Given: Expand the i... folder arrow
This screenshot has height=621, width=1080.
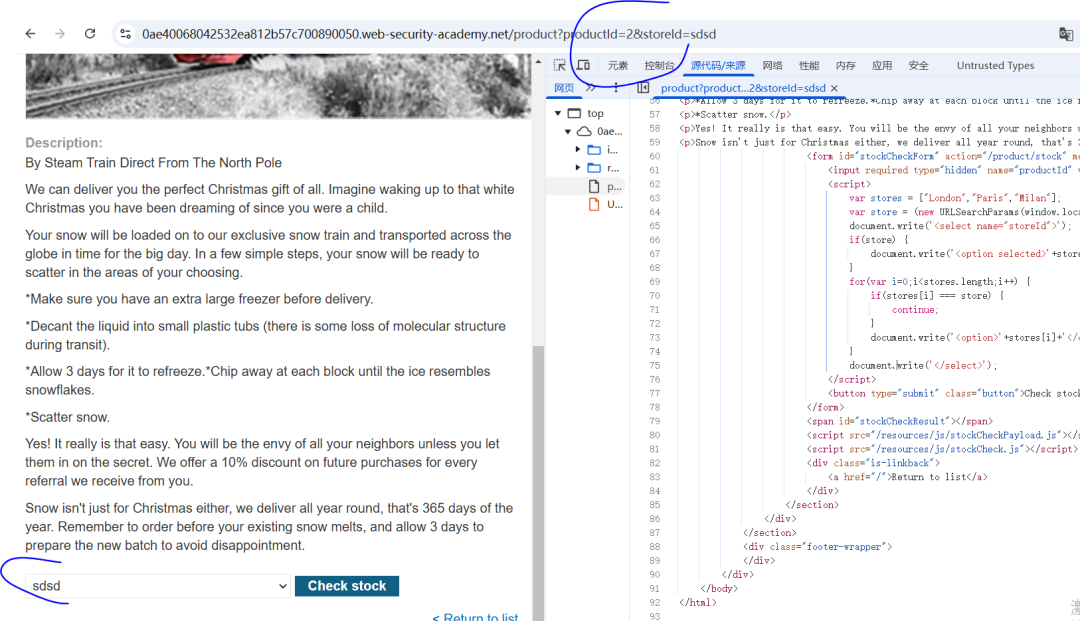Looking at the screenshot, I should pos(578,149).
